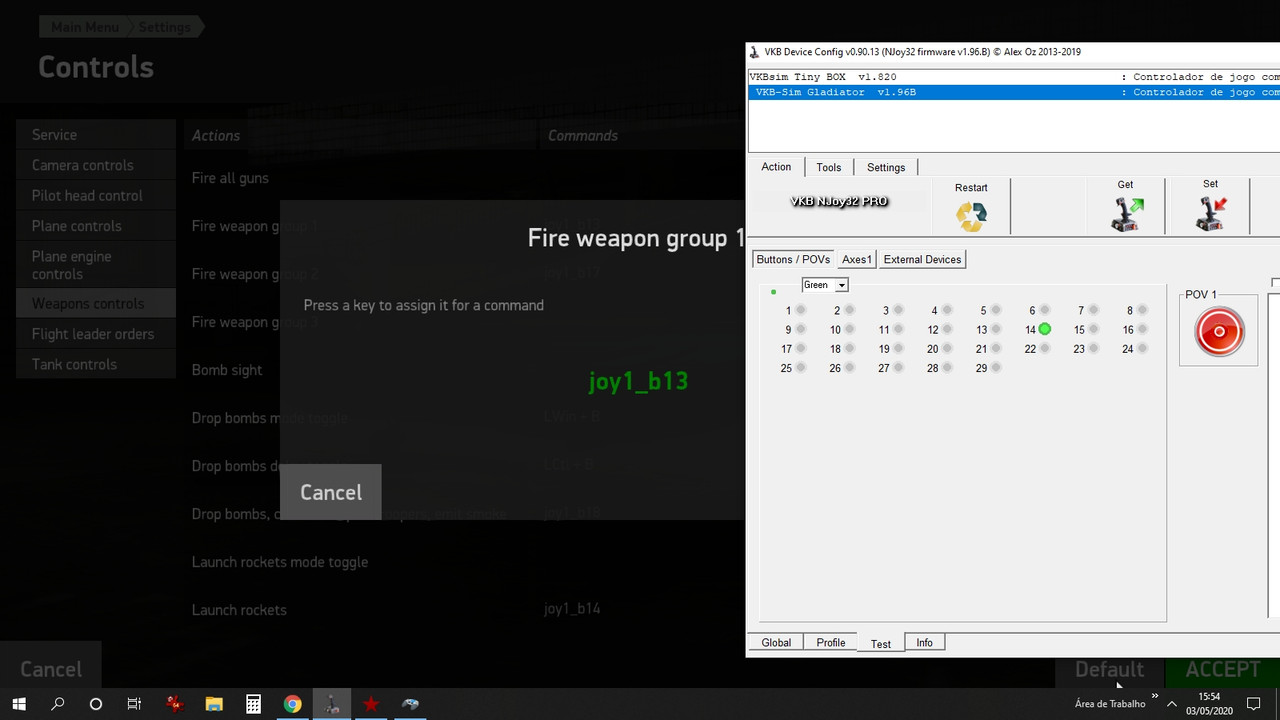Open Plane controls category
This screenshot has height=720, width=1280.
click(96, 226)
